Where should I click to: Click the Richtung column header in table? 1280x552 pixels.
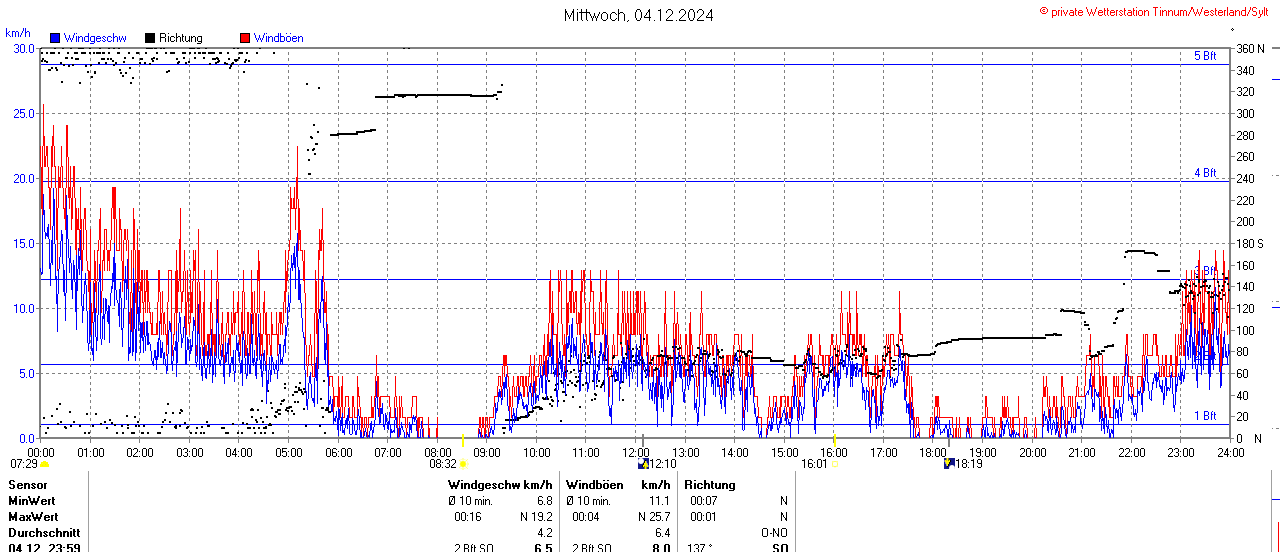pyautogui.click(x=710, y=485)
